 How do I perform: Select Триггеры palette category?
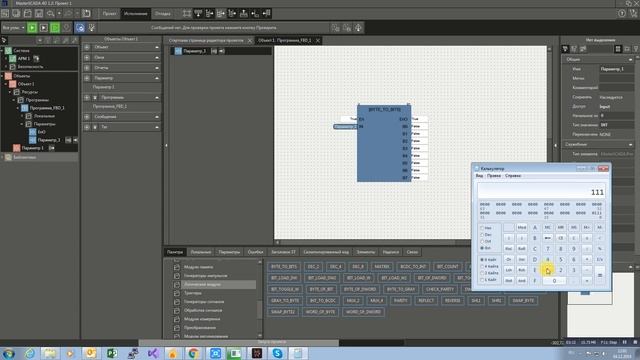[193, 293]
